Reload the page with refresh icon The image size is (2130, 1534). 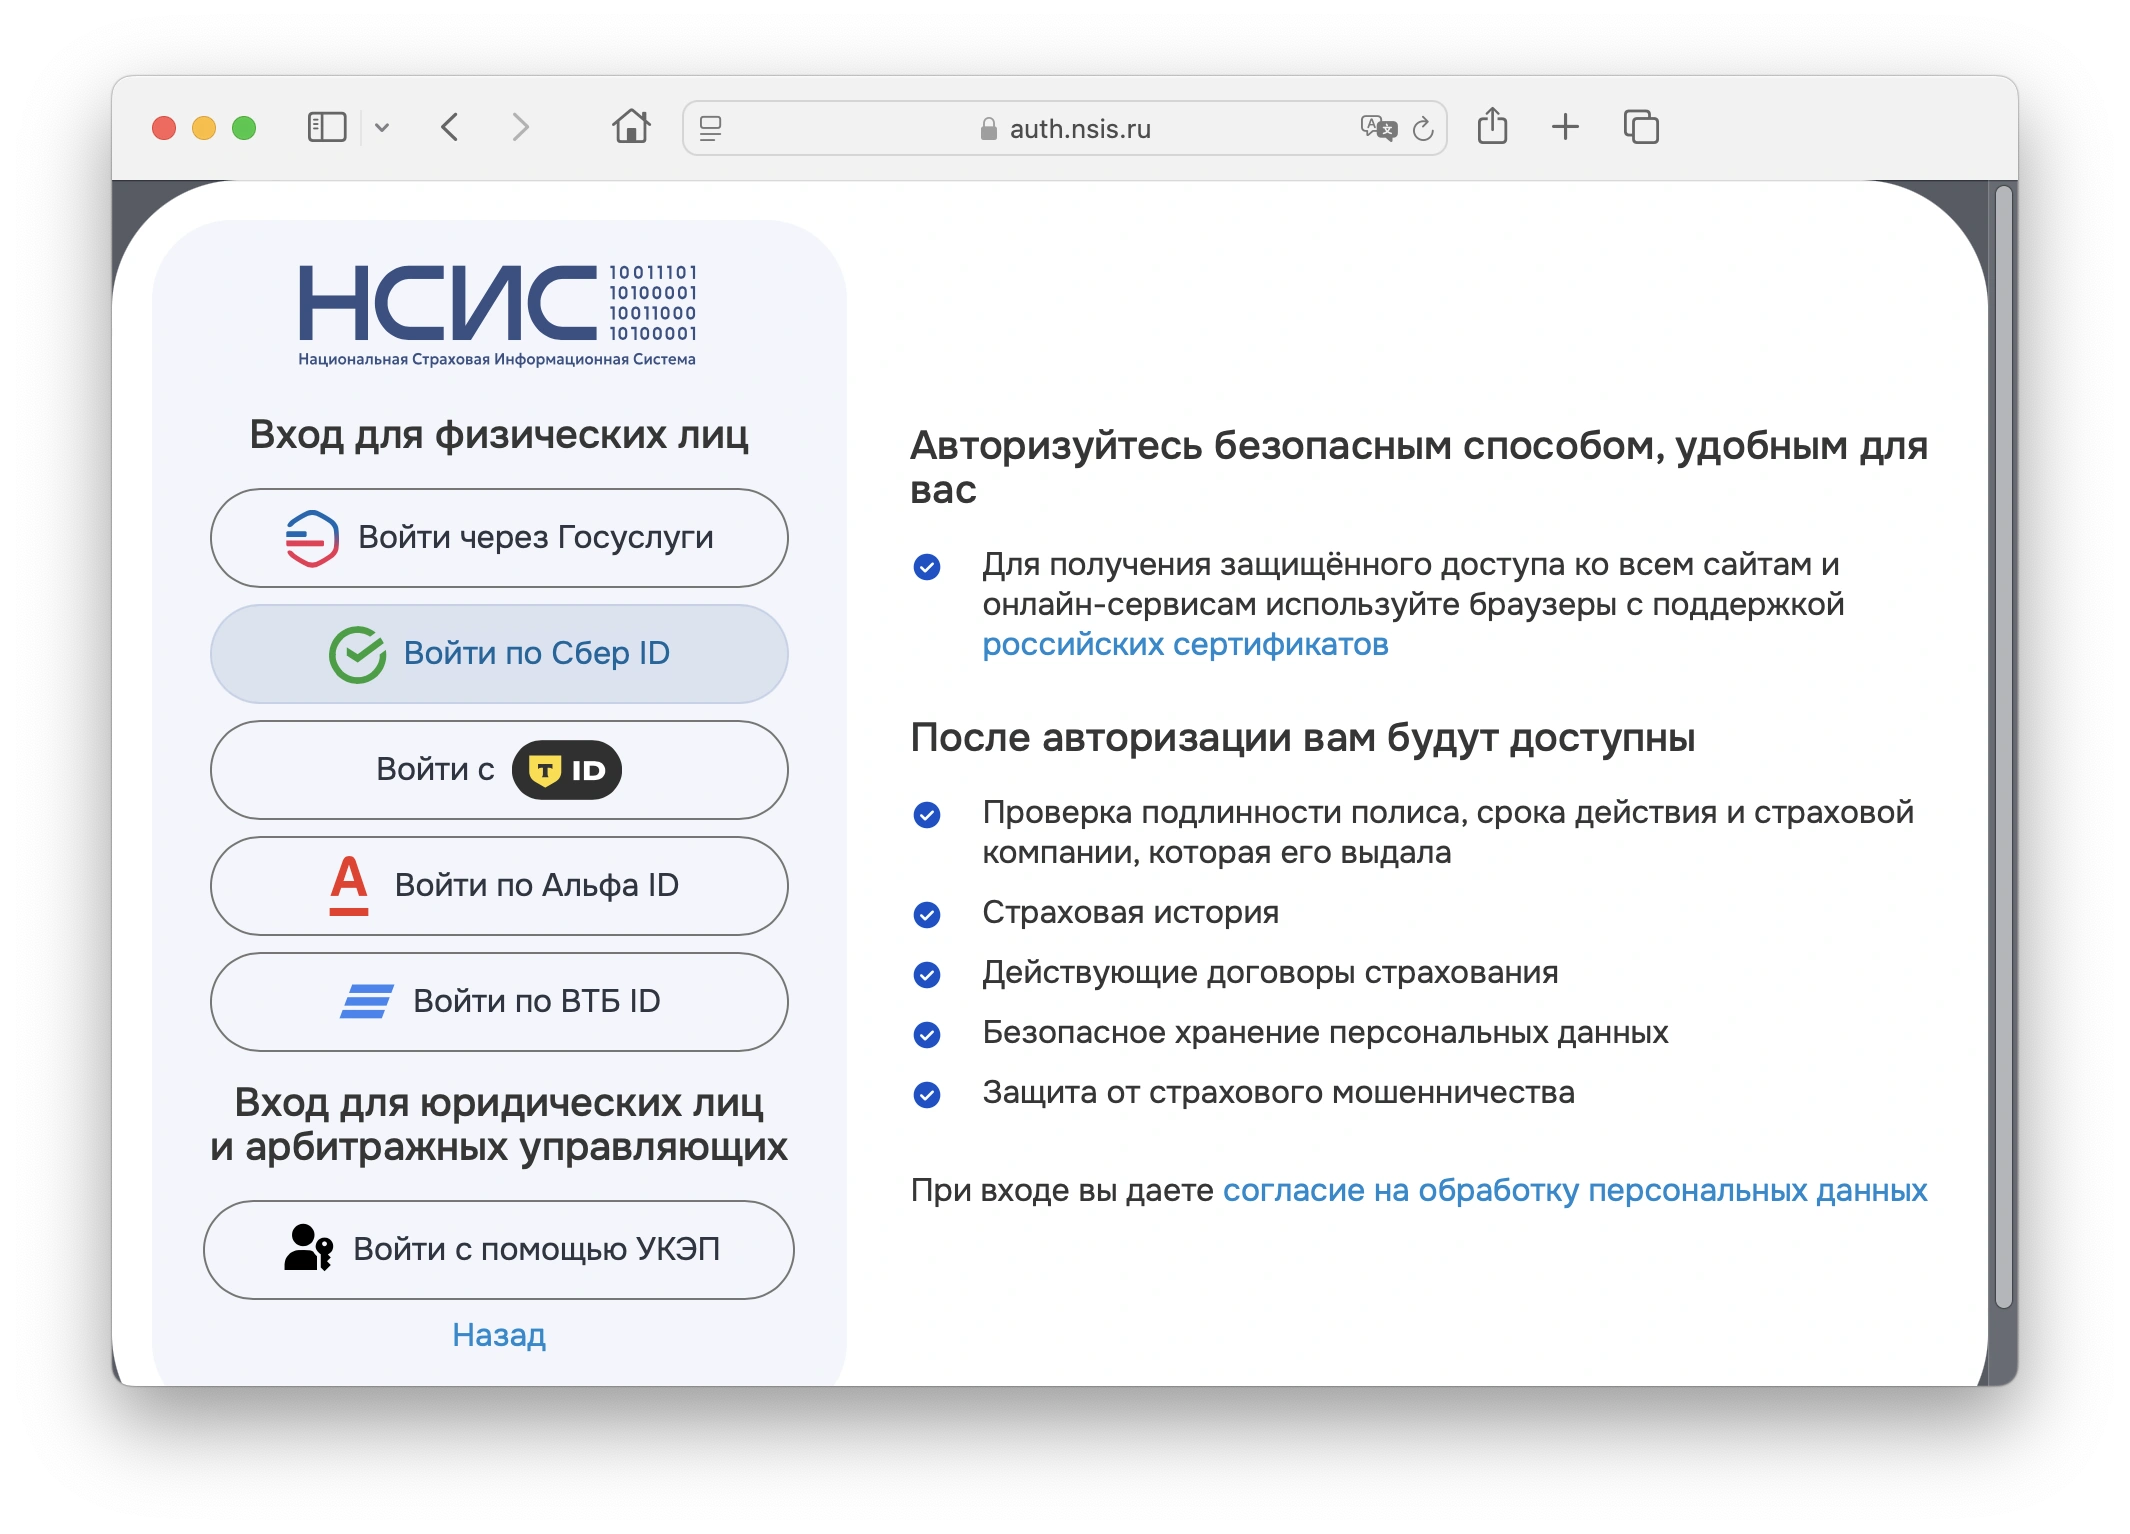(x=1423, y=129)
